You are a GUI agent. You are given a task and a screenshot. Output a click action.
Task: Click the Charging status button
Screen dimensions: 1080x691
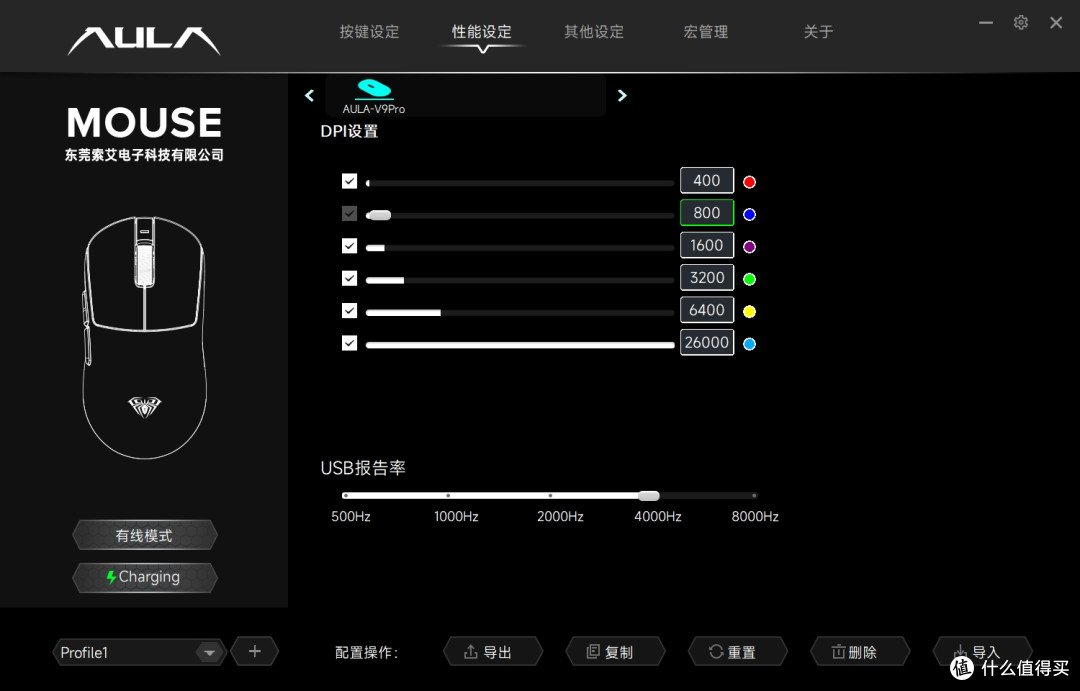(144, 577)
